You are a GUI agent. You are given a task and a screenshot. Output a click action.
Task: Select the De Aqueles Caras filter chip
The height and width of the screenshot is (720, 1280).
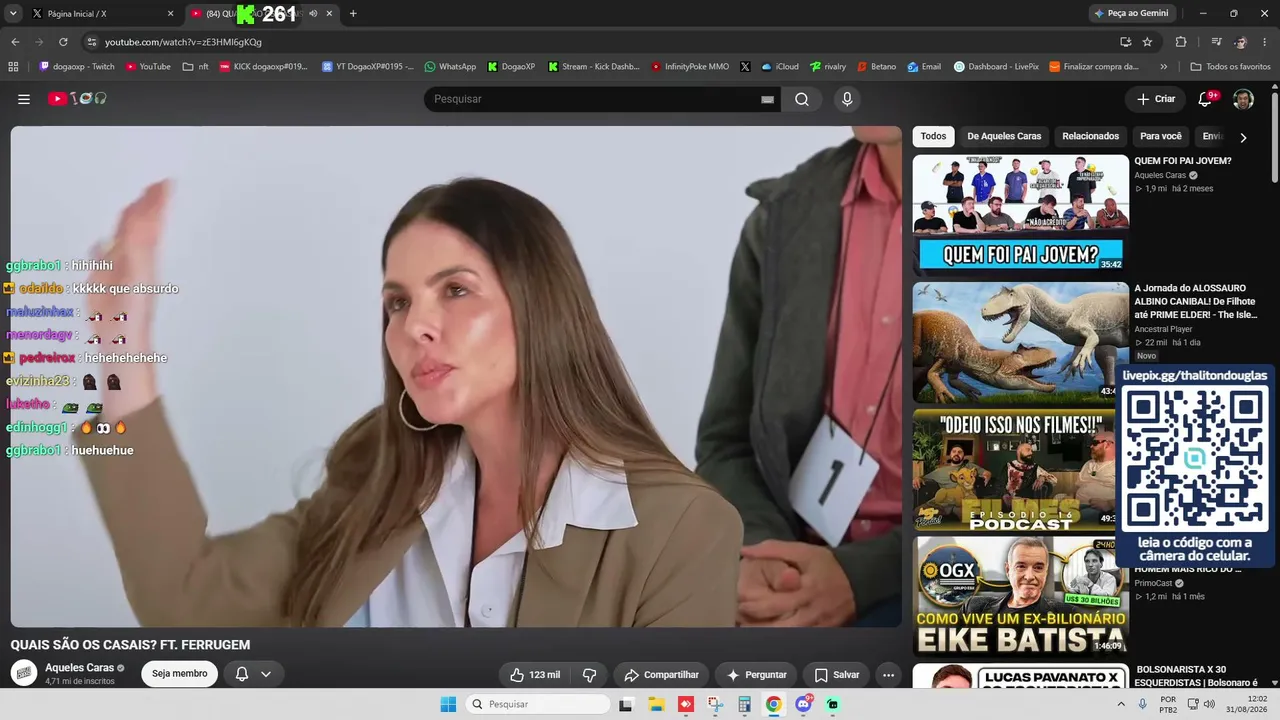tap(1004, 137)
